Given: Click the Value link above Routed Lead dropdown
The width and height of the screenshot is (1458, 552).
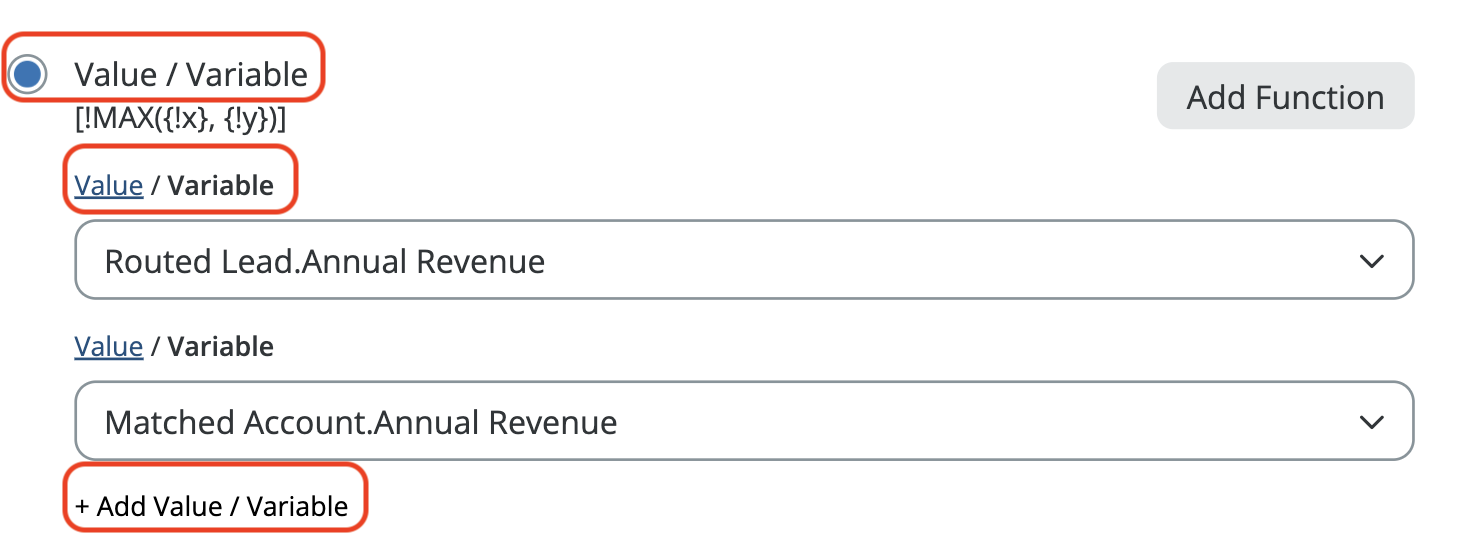Looking at the screenshot, I should [x=109, y=186].
